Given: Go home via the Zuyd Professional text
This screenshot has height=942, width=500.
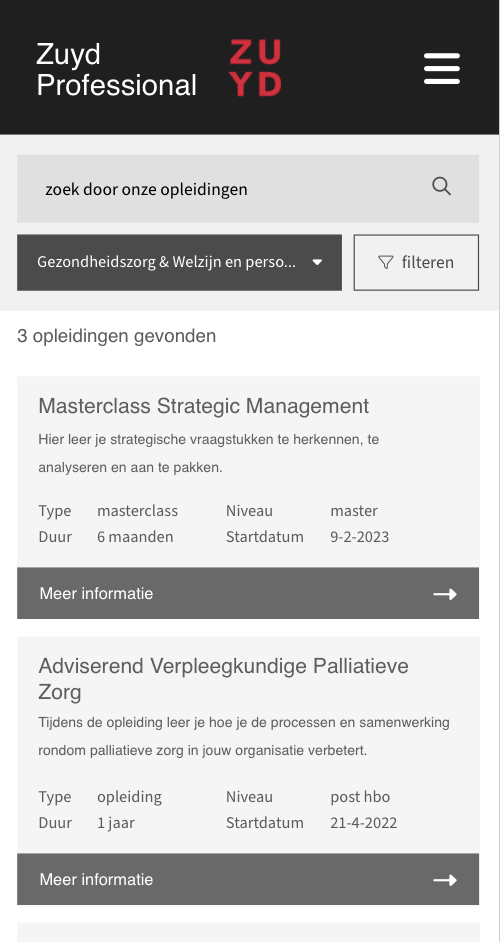Looking at the screenshot, I should coord(116,70).
